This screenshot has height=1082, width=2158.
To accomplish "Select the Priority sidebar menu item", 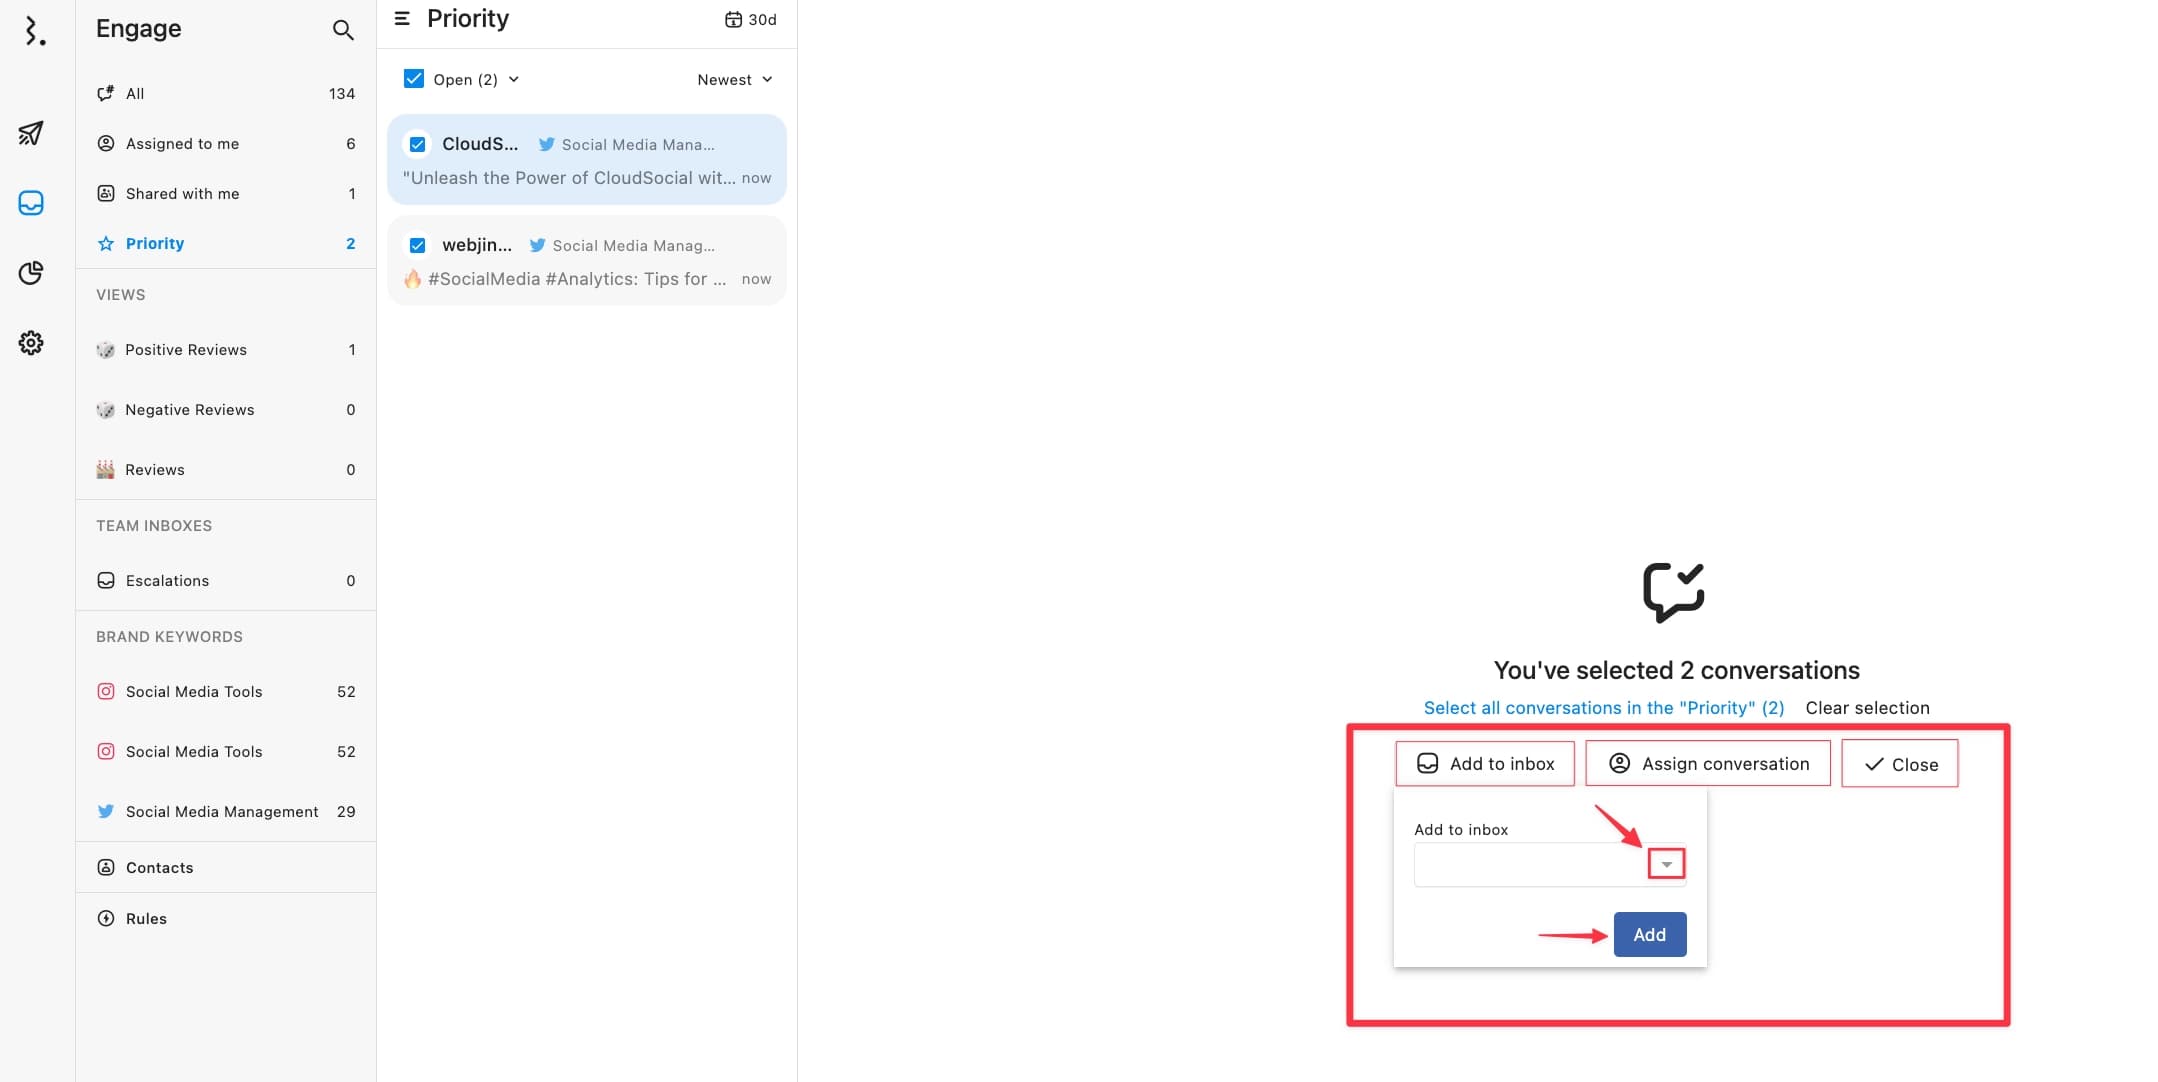I will [x=155, y=242].
